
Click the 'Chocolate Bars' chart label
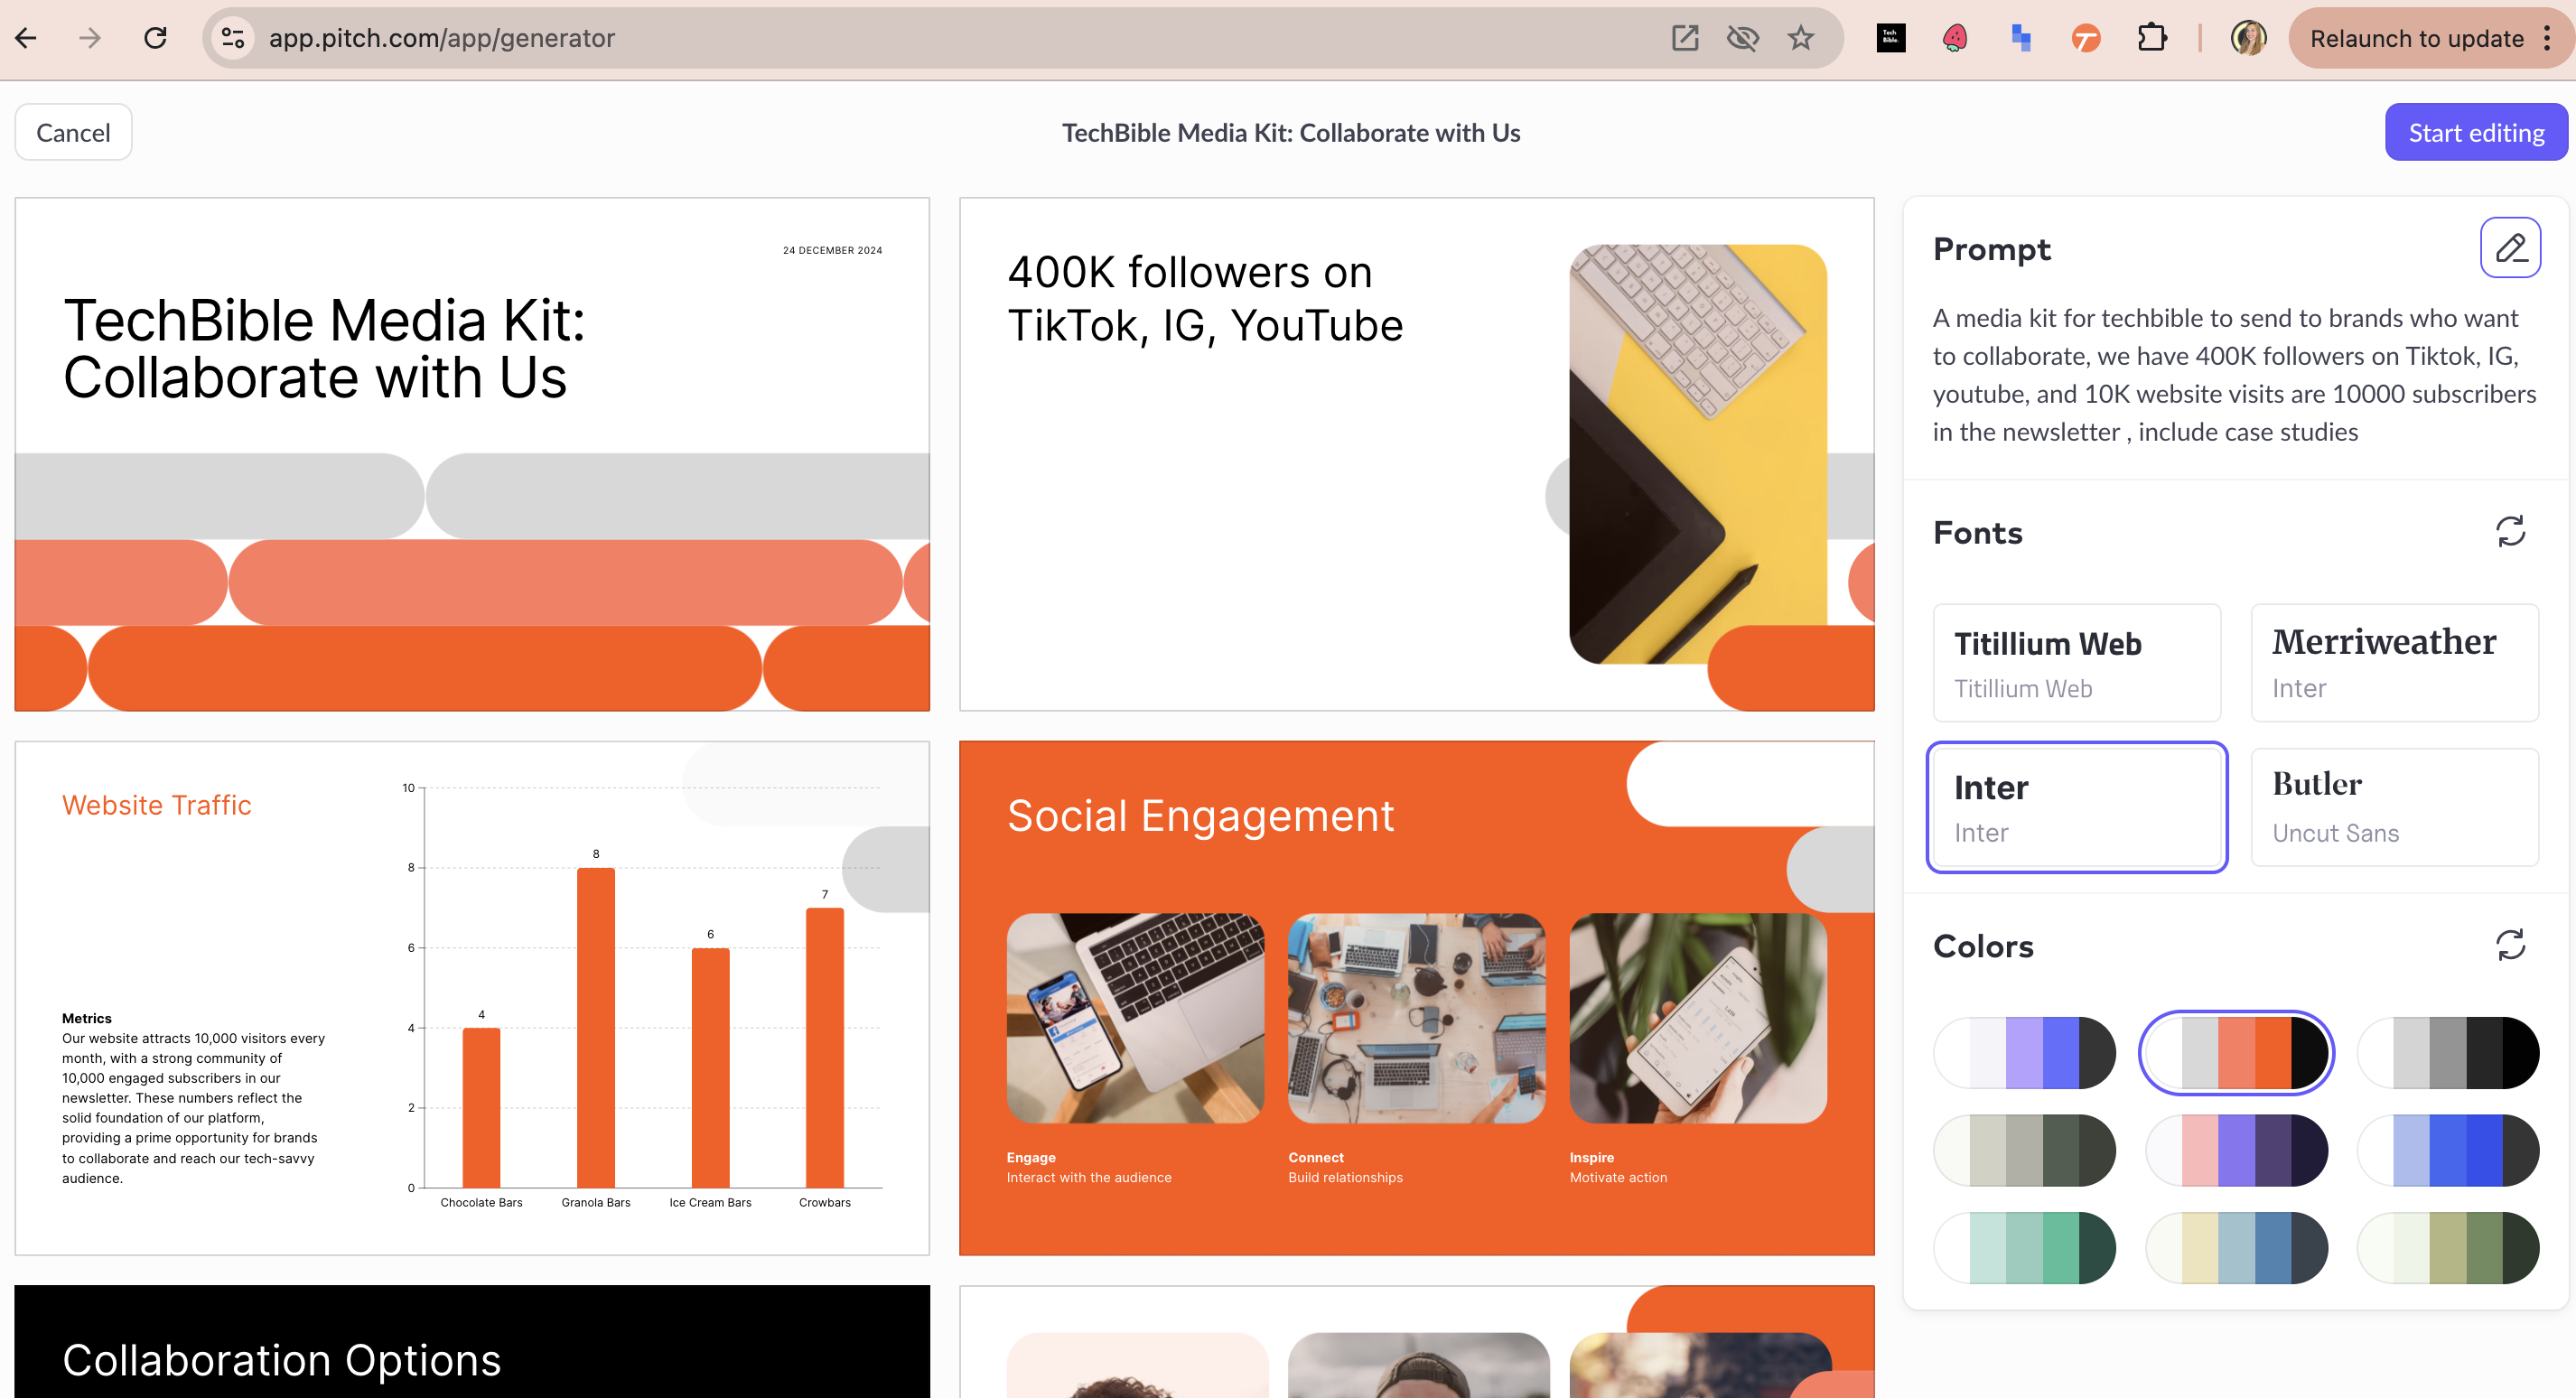click(x=481, y=1202)
